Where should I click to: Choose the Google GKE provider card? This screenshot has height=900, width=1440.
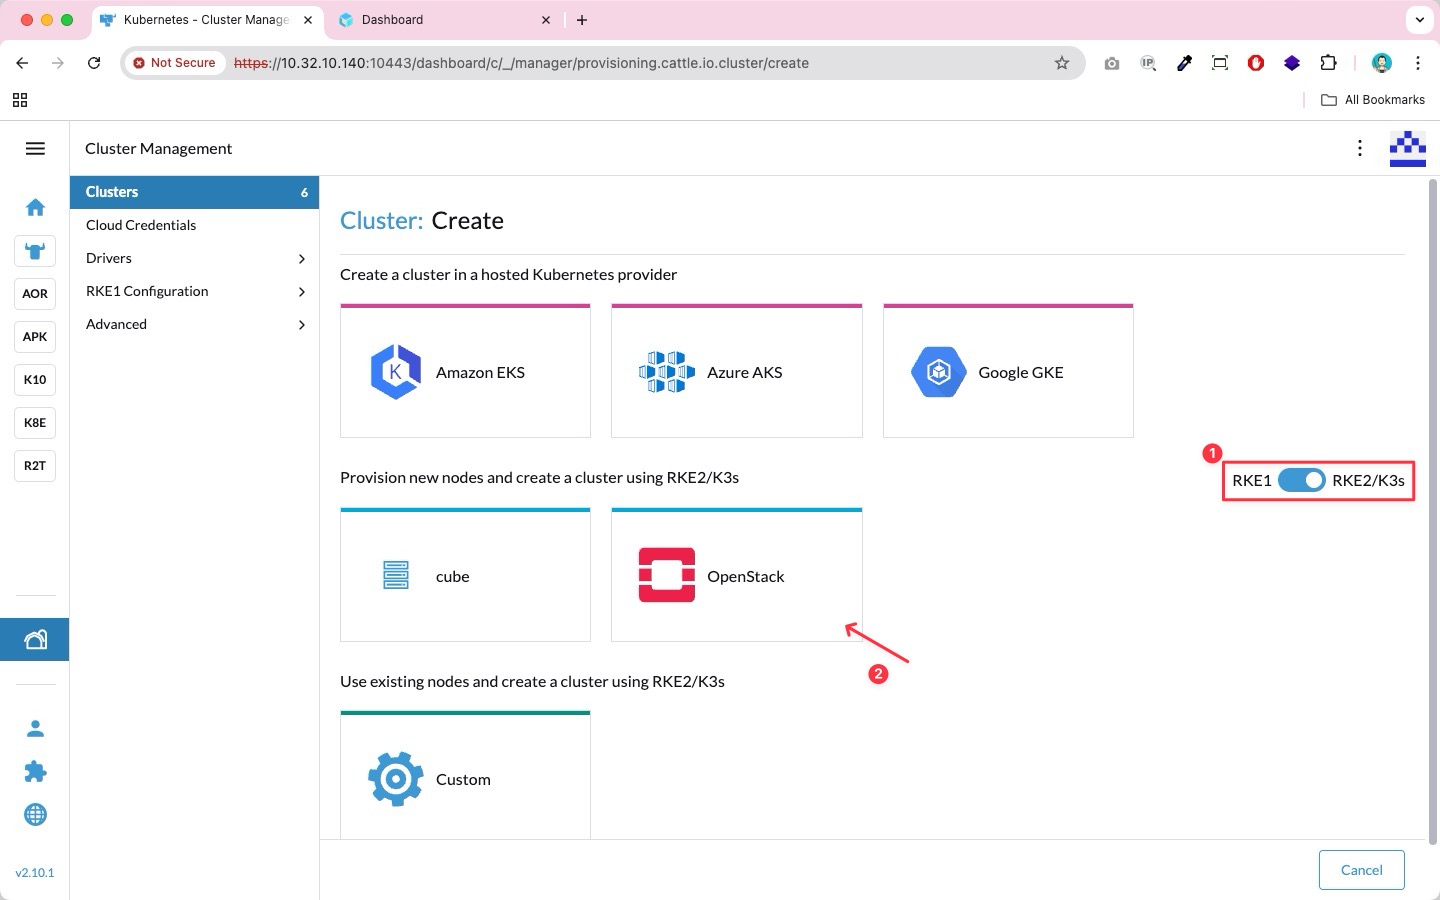click(1008, 371)
